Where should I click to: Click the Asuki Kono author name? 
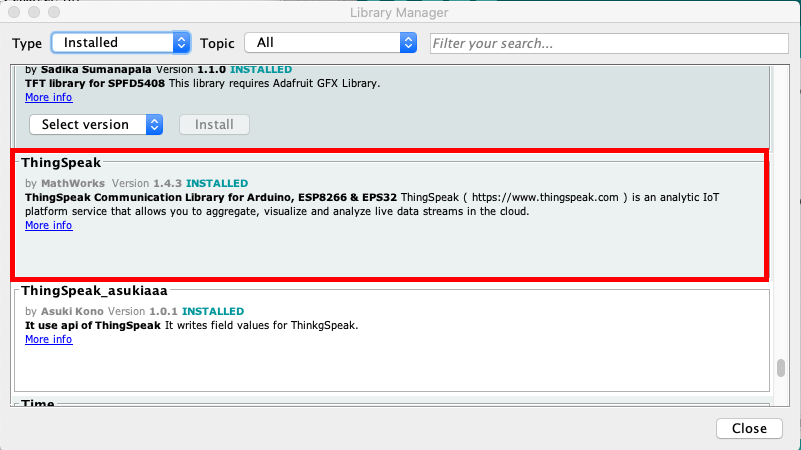click(x=72, y=311)
